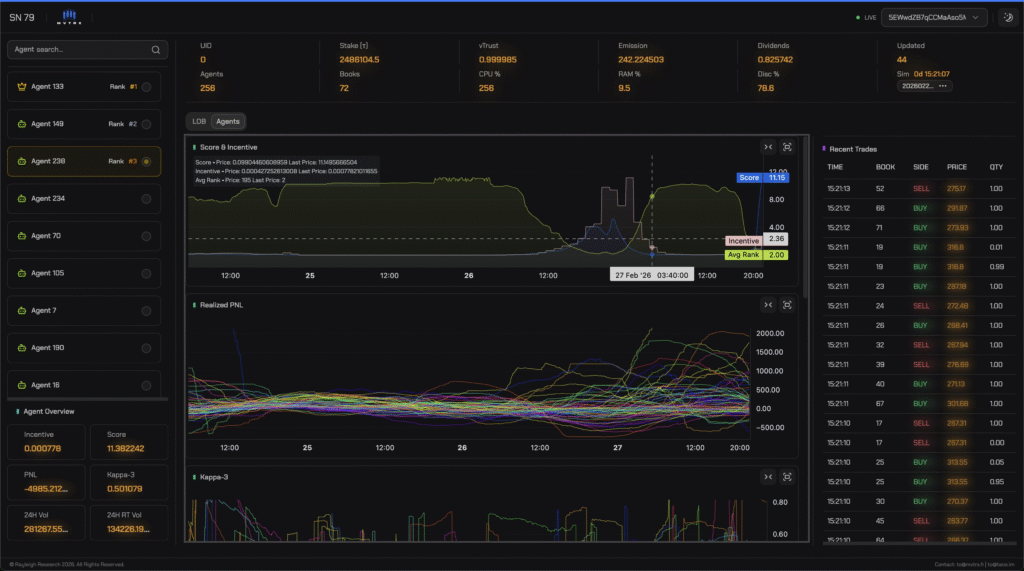
Task: Select the Agents tab
Action: tap(228, 121)
